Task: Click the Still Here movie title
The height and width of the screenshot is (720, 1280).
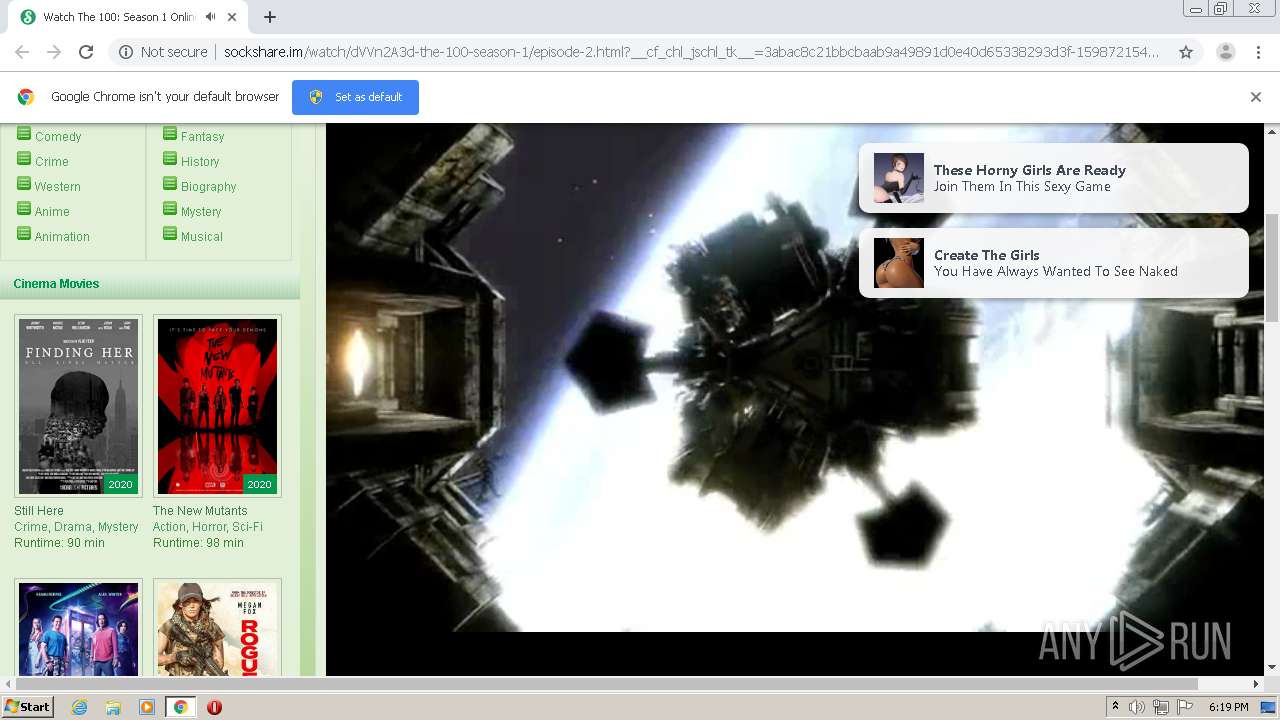Action: coord(39,511)
